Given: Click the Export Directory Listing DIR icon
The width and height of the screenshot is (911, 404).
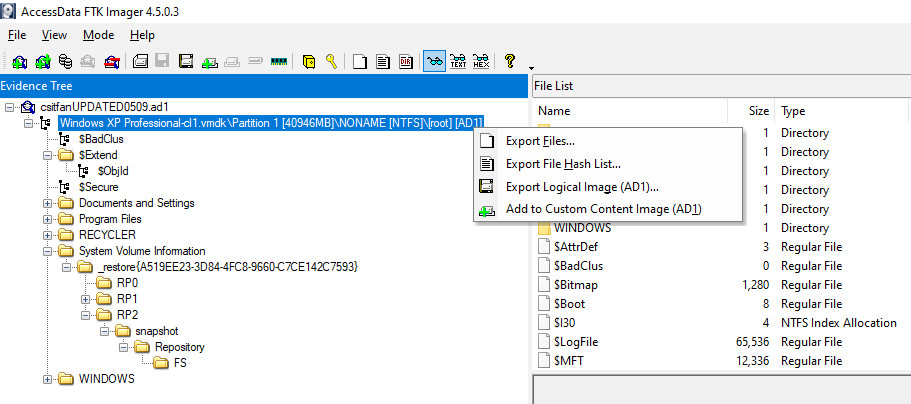Looking at the screenshot, I should pyautogui.click(x=406, y=61).
